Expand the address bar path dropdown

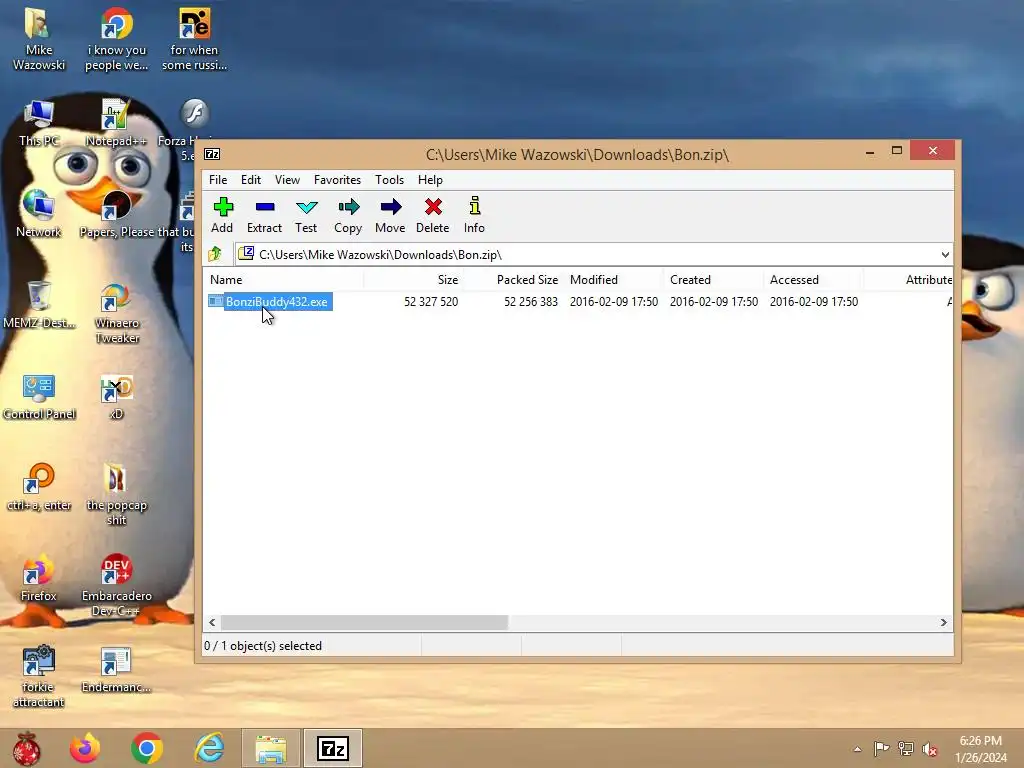tap(945, 255)
